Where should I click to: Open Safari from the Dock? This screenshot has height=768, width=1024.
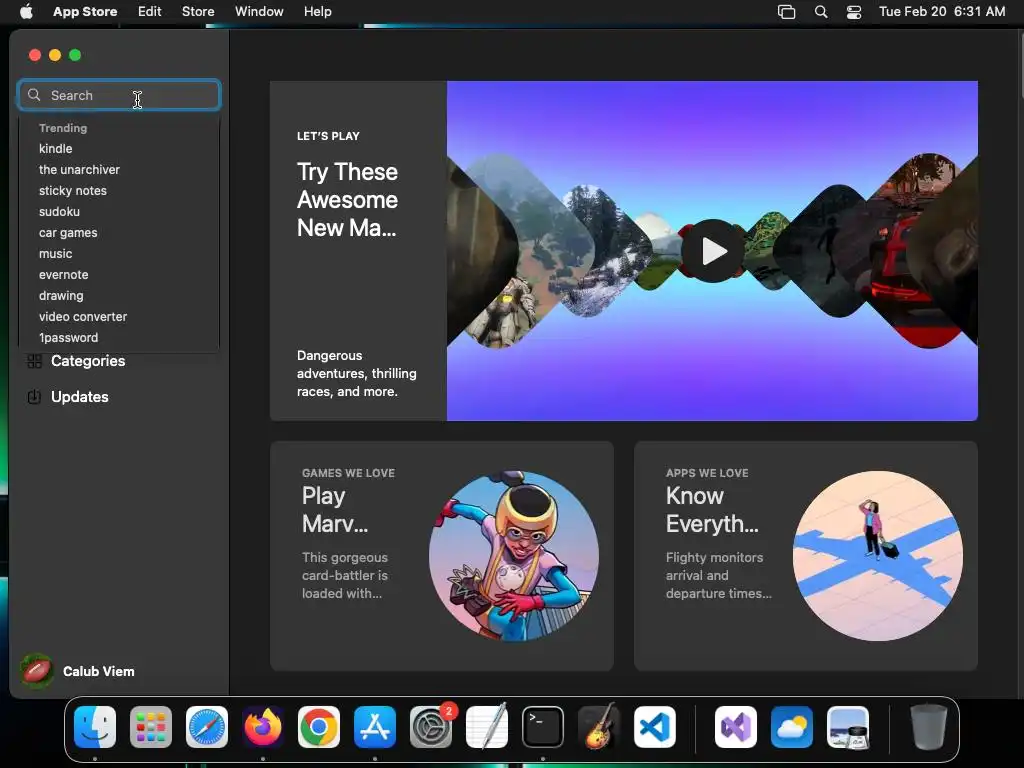click(207, 727)
